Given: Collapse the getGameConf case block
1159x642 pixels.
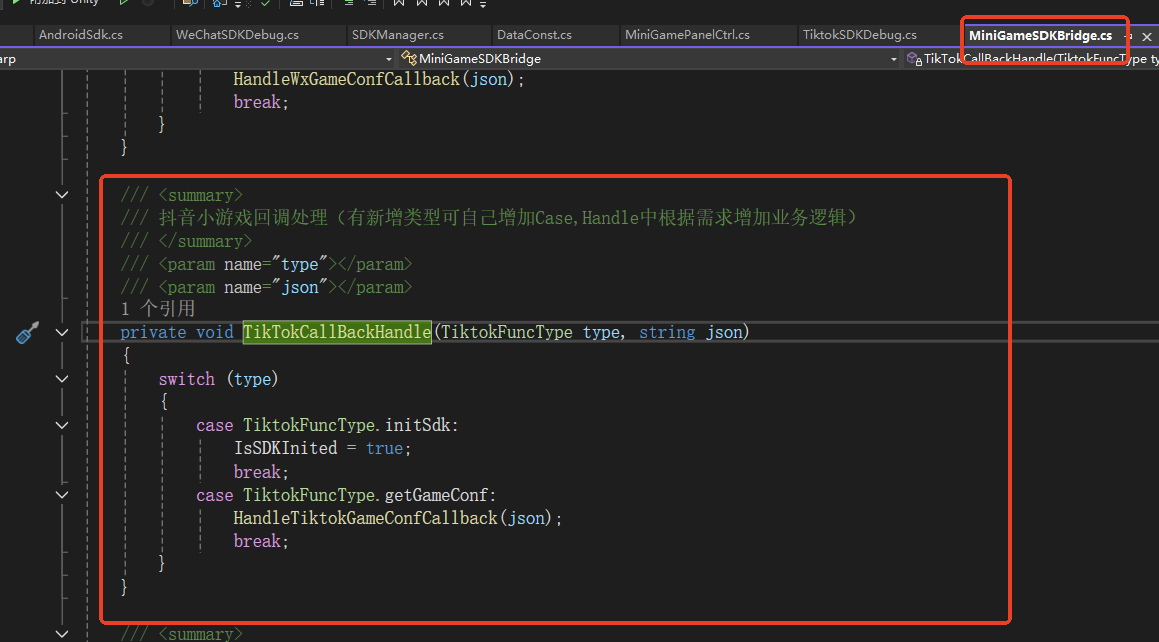Looking at the screenshot, I should click(x=63, y=495).
